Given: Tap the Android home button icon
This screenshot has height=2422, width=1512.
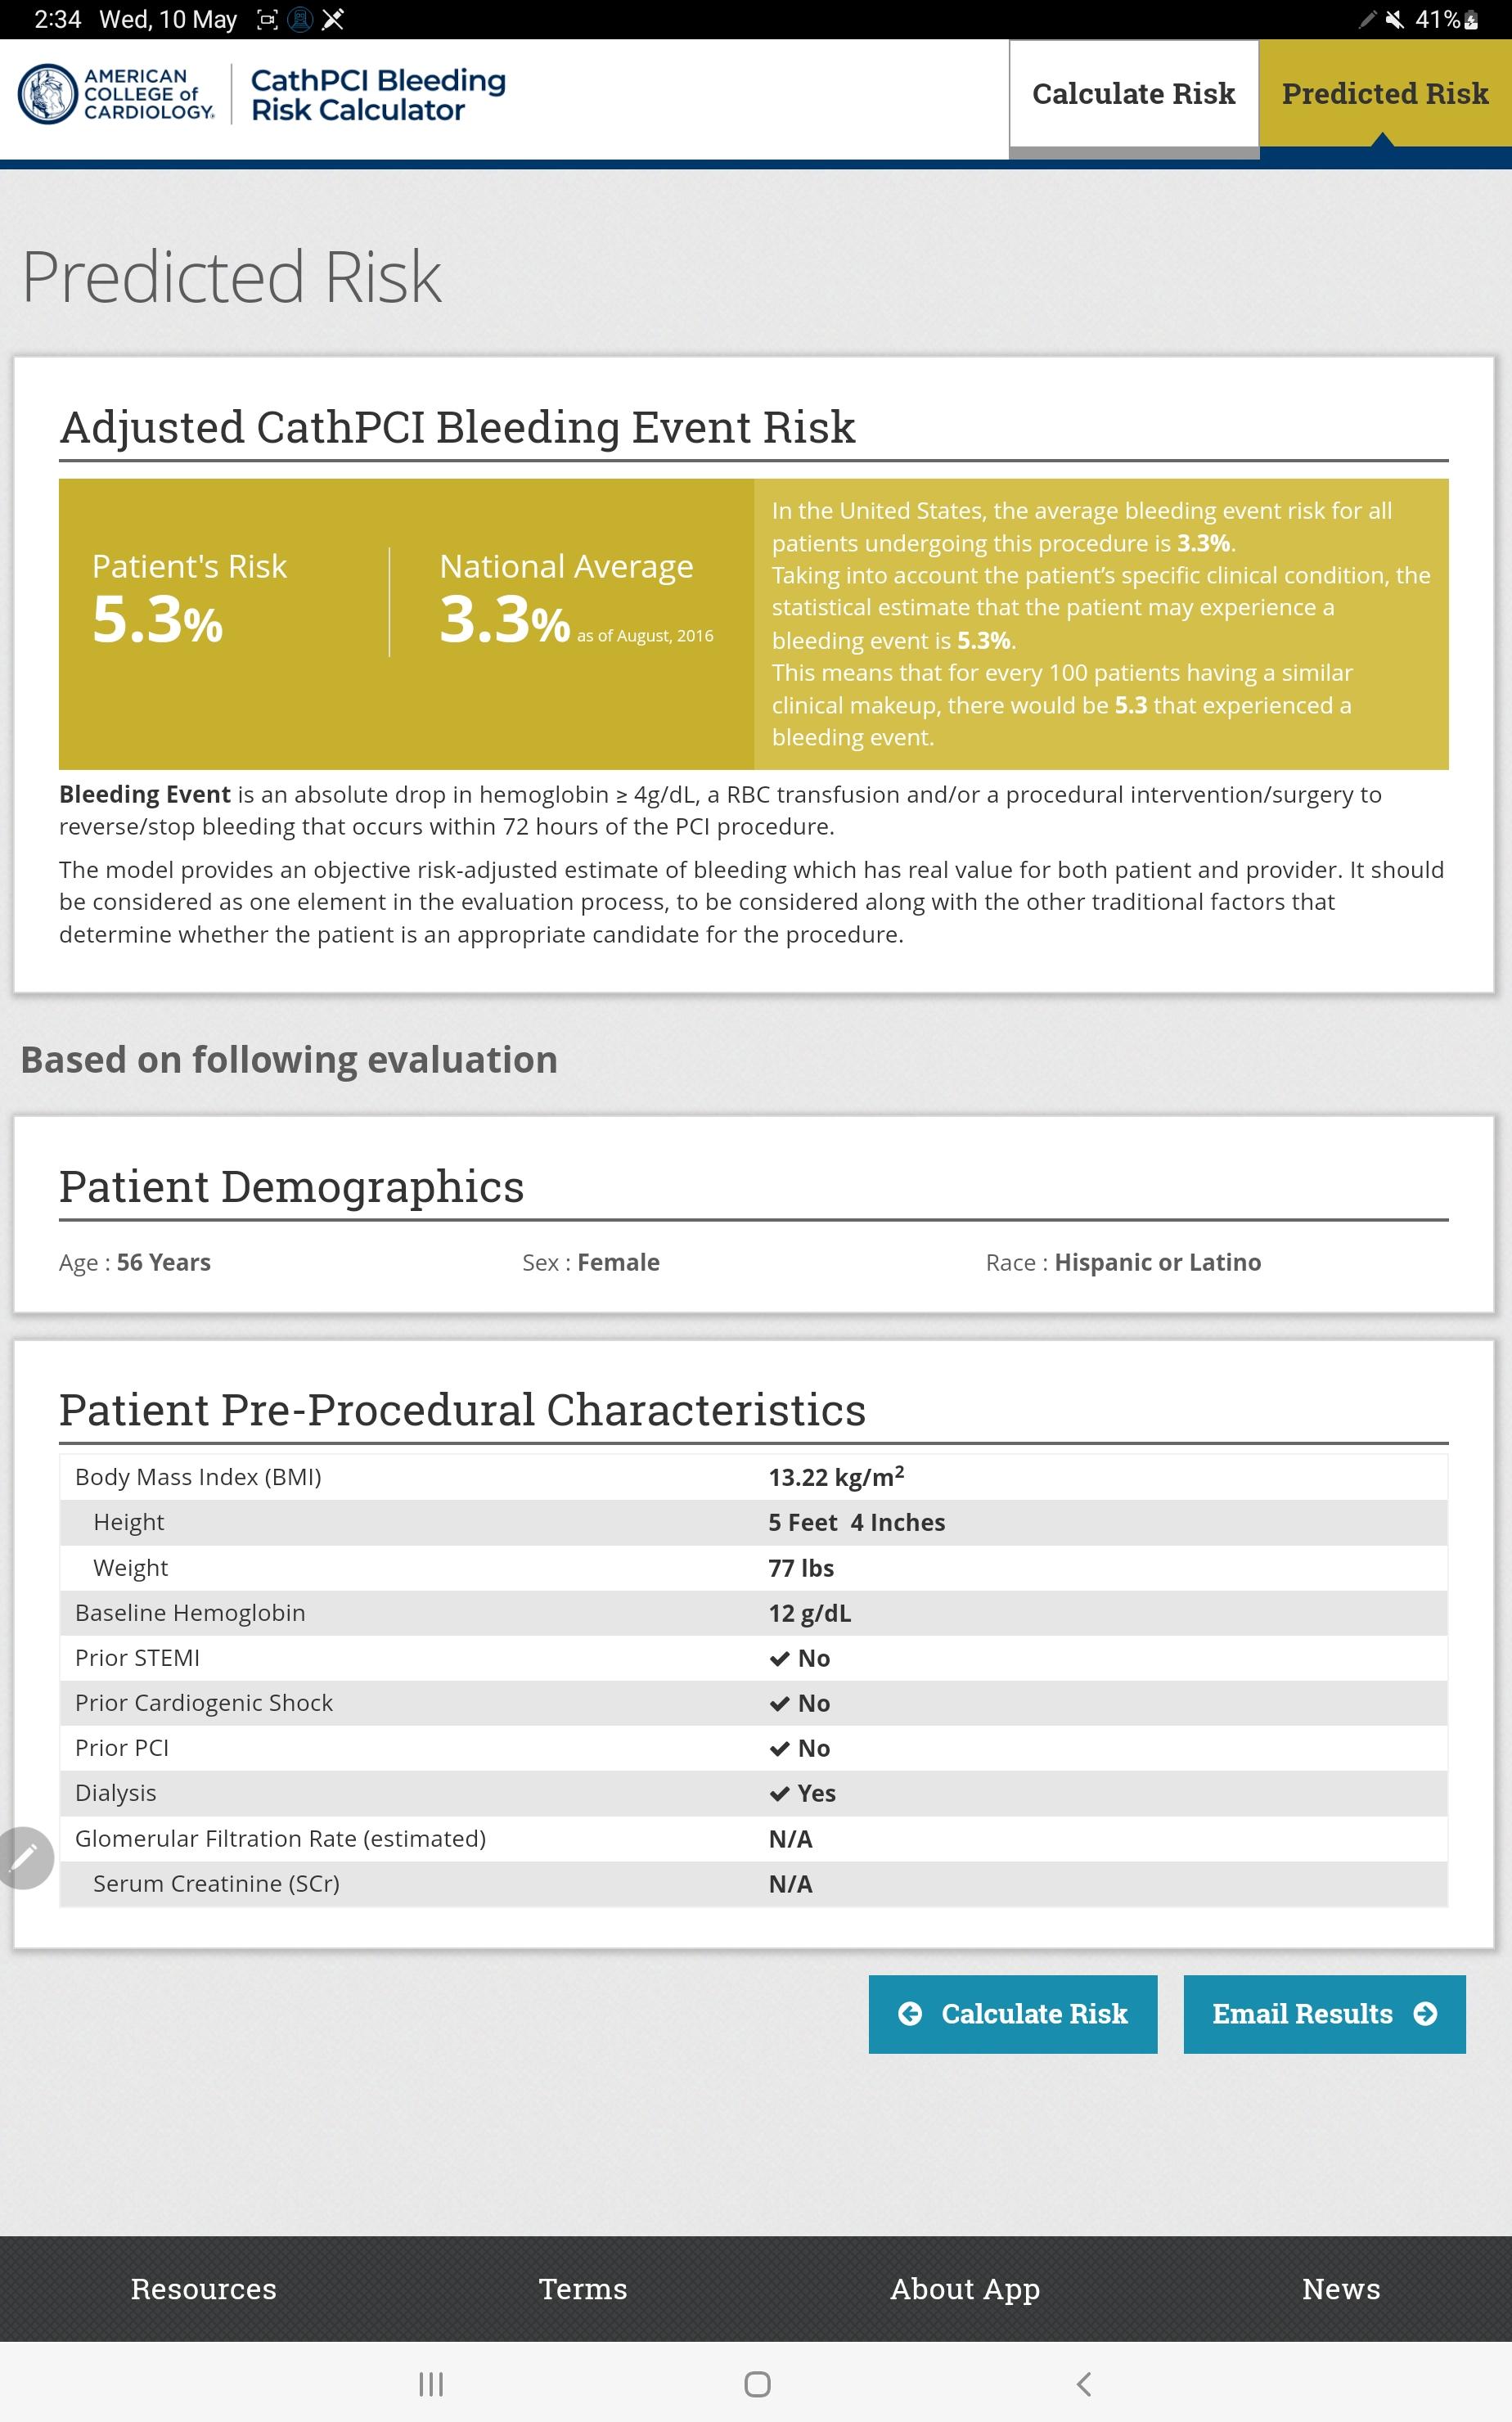Looking at the screenshot, I should click(x=757, y=2384).
